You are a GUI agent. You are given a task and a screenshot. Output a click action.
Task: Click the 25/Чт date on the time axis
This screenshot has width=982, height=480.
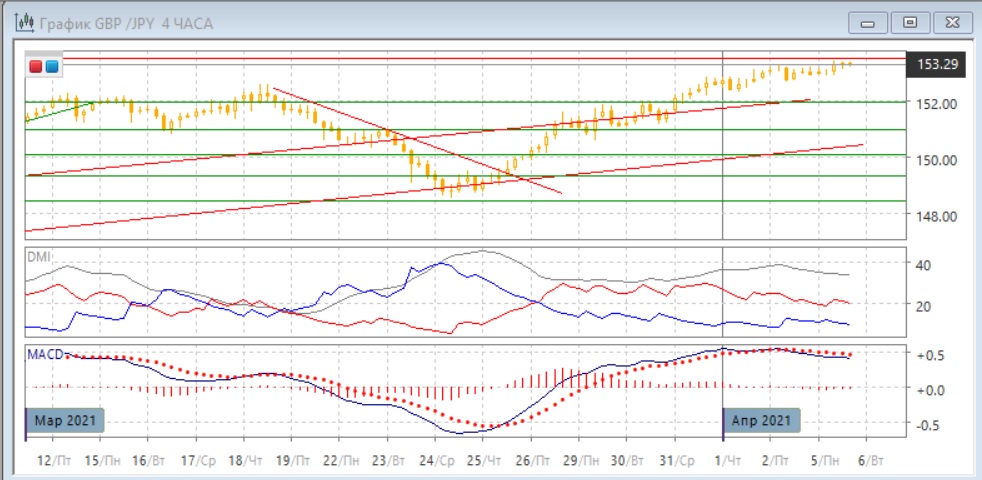click(484, 460)
